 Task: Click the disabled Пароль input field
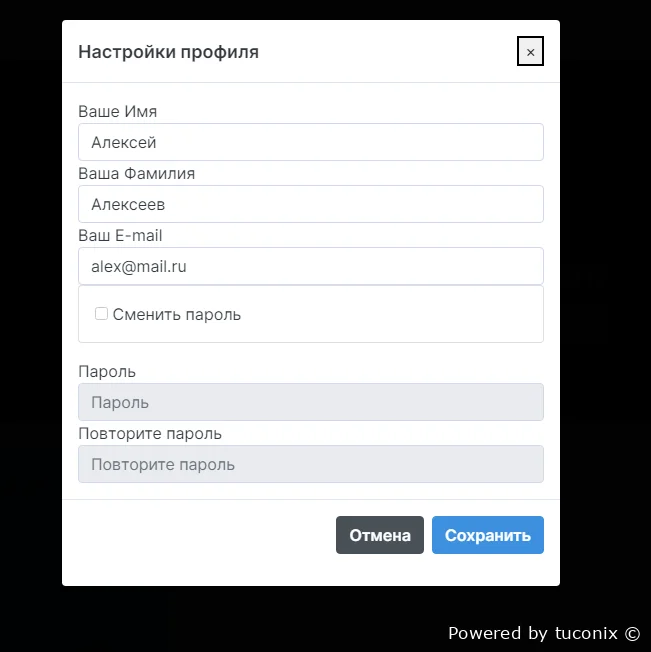pos(311,402)
